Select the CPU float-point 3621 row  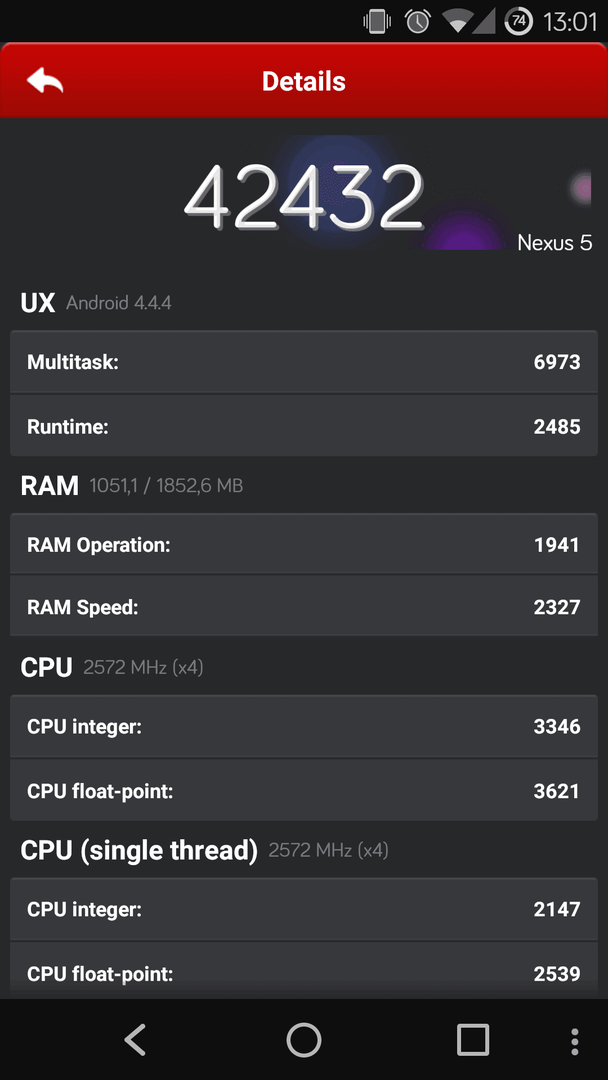click(x=304, y=790)
